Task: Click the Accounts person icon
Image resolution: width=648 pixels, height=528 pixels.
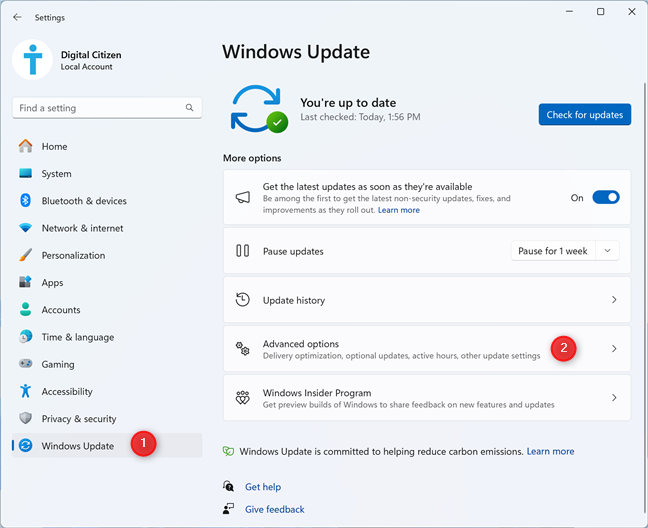Action: (x=26, y=309)
